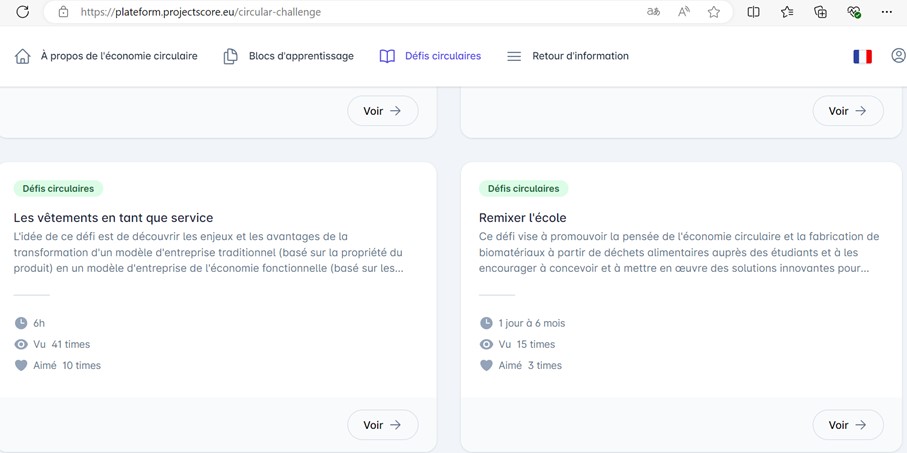Viewport: 907px width, 453px height.
Task: Bookmark page with the star icon
Action: [714, 12]
